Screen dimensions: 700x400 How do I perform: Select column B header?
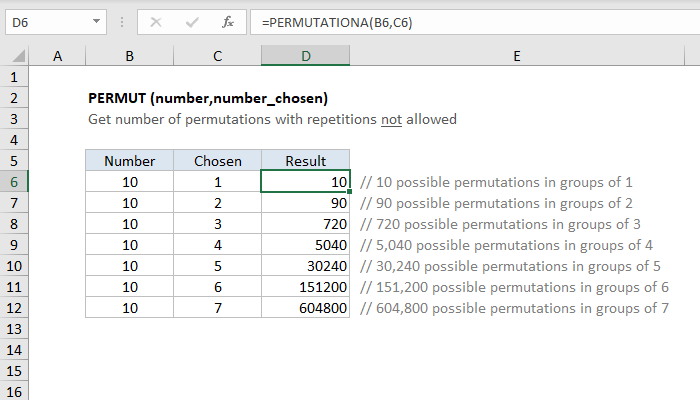click(x=129, y=56)
